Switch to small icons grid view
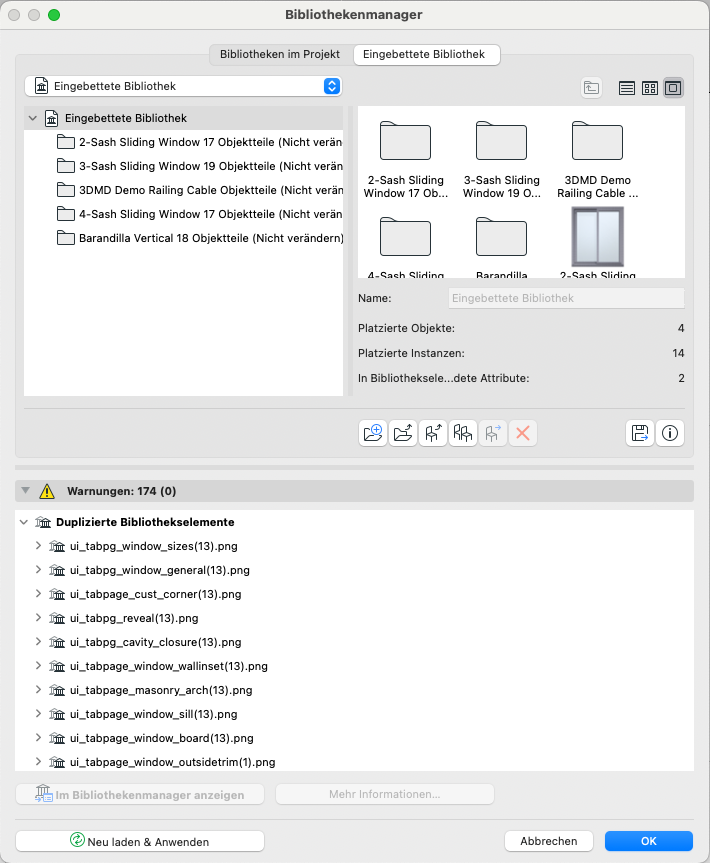The height and width of the screenshot is (863, 710). click(650, 88)
